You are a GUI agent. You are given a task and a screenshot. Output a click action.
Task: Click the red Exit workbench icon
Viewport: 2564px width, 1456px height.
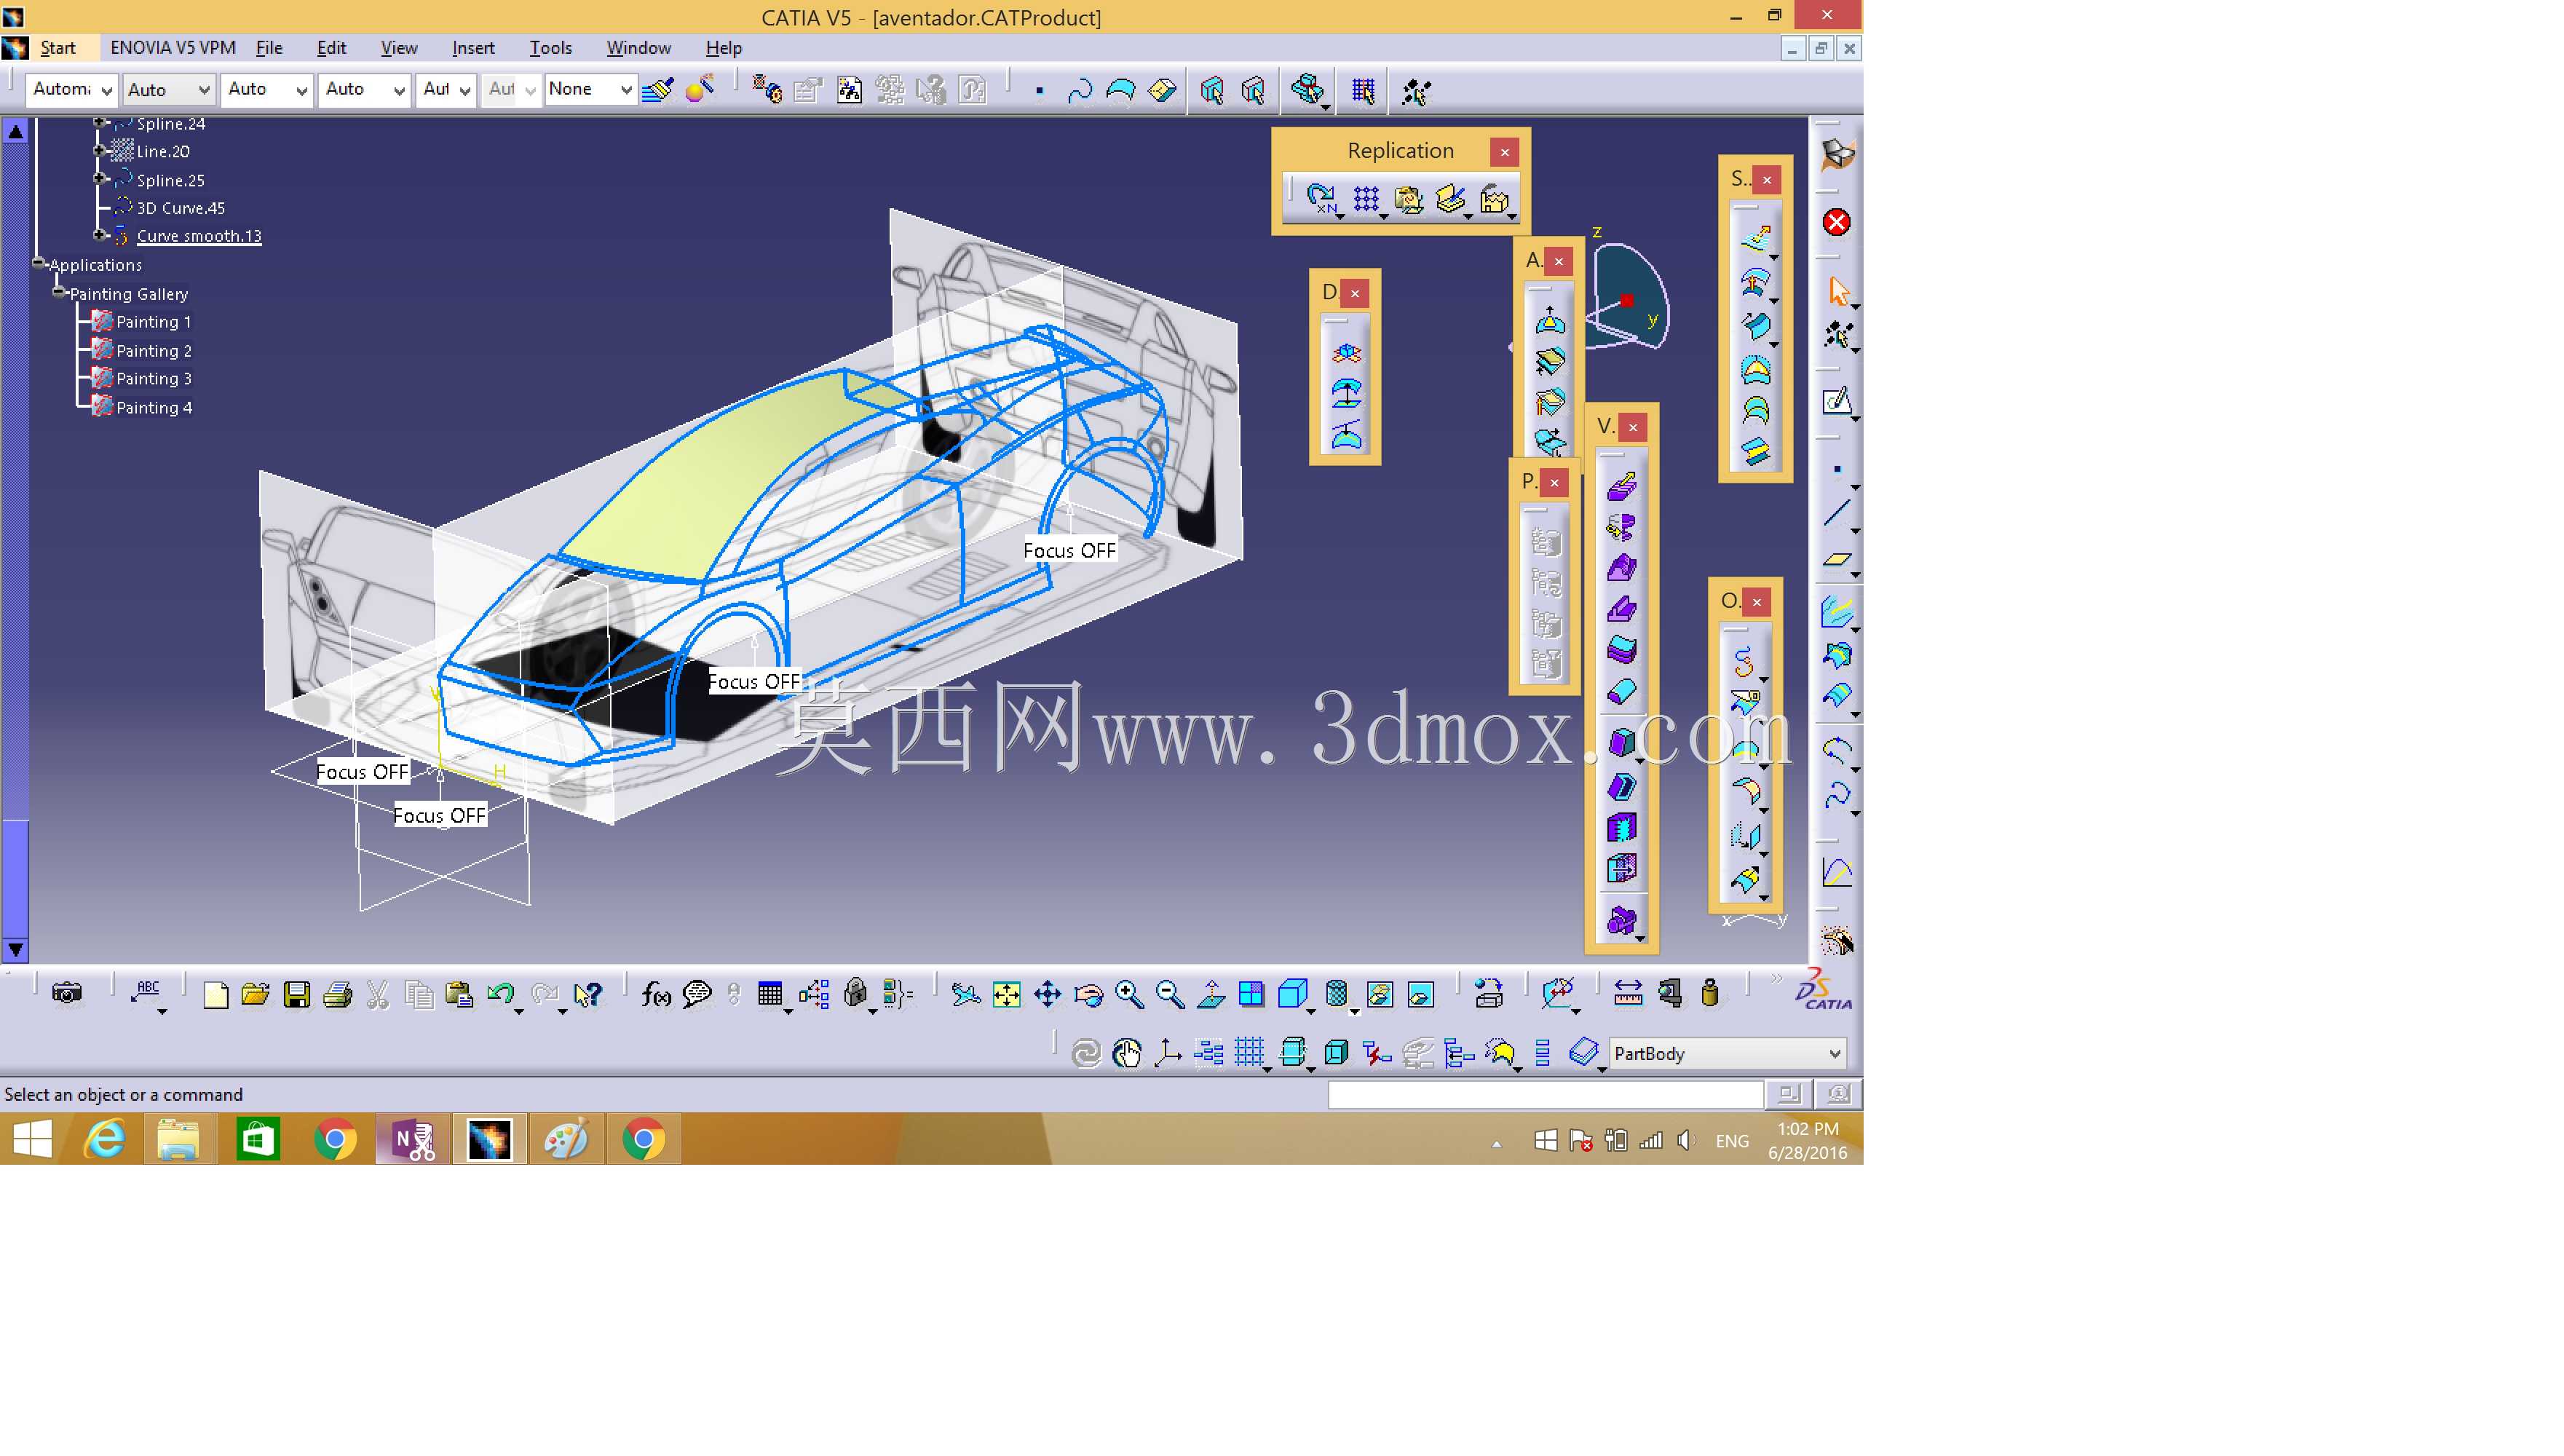pos(1837,222)
